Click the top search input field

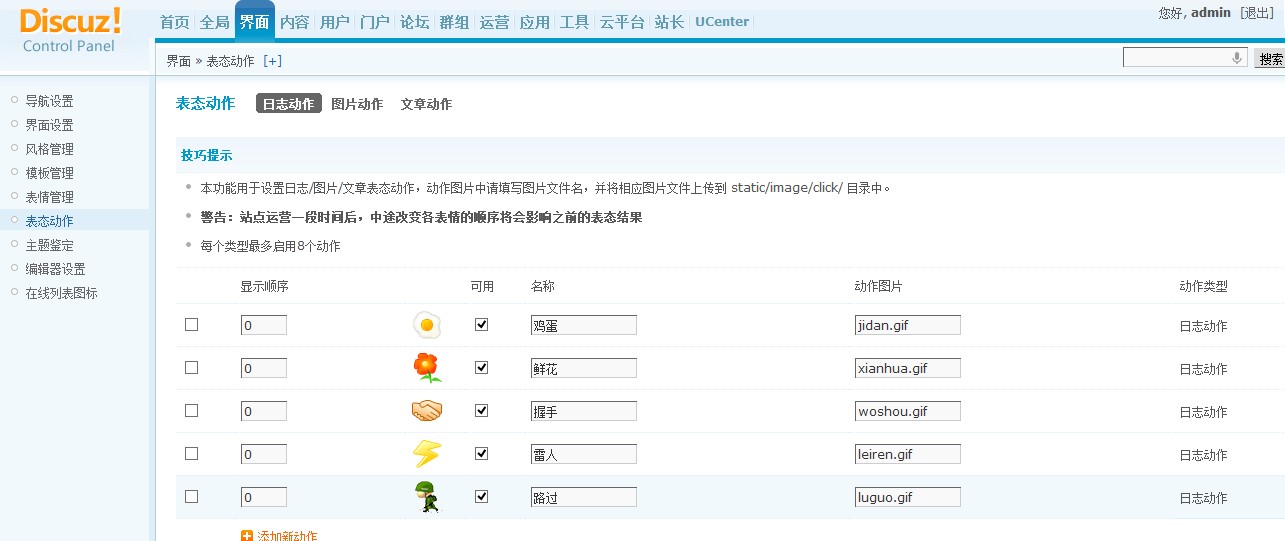point(1185,58)
